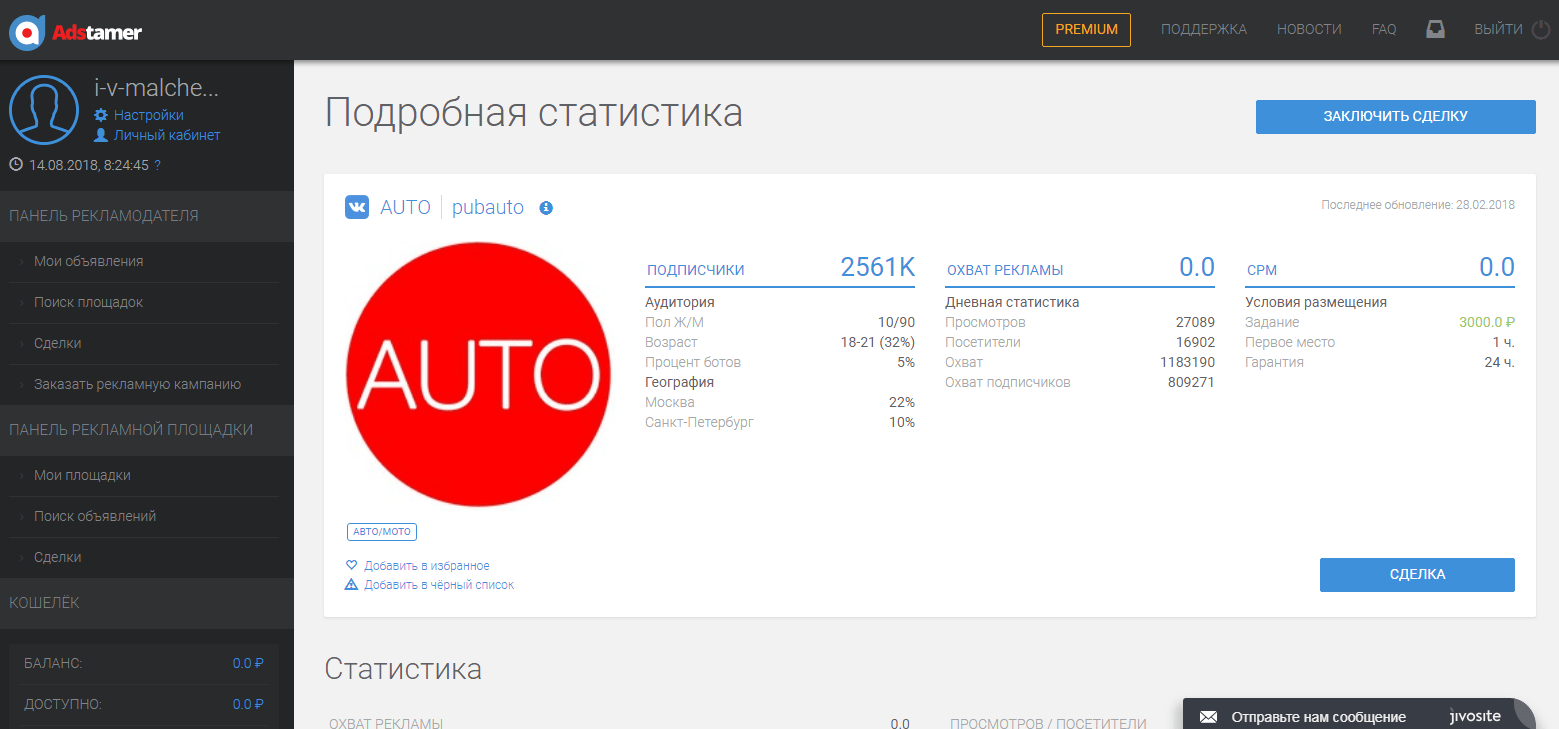1559x729 pixels.
Task: Click Добавить в чёрный список link
Action: 439,584
